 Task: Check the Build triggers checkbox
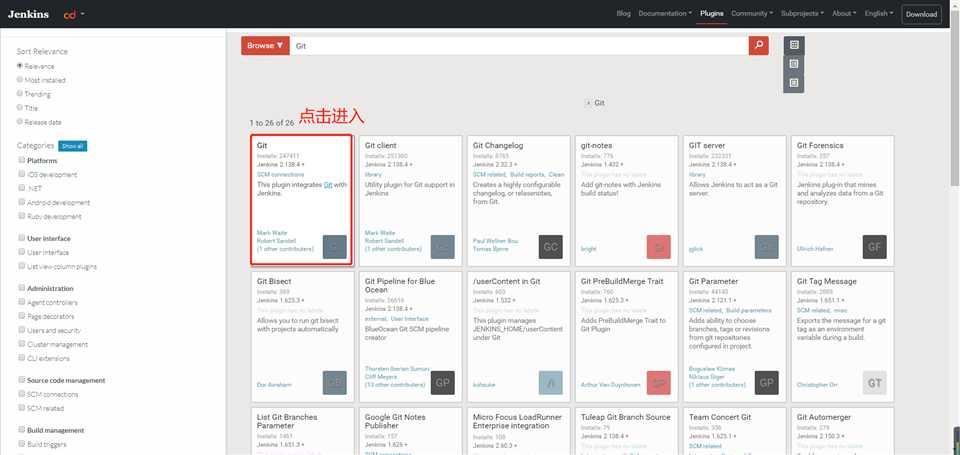pyautogui.click(x=22, y=444)
